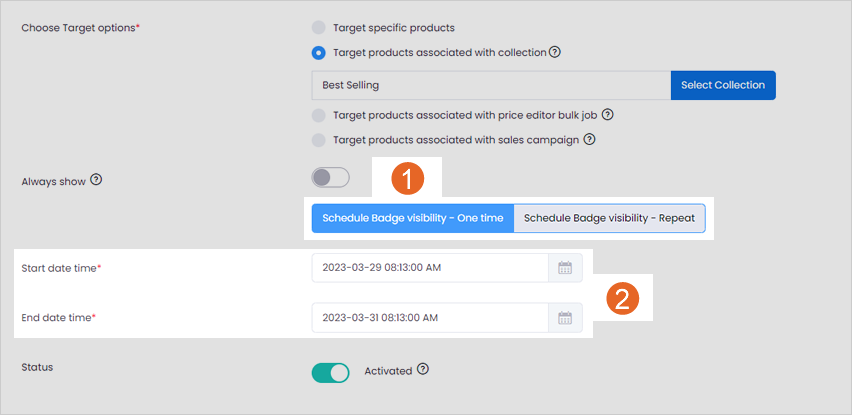The width and height of the screenshot is (852, 415).
Task: Click help icon for collection targeting option
Action: 554,53
